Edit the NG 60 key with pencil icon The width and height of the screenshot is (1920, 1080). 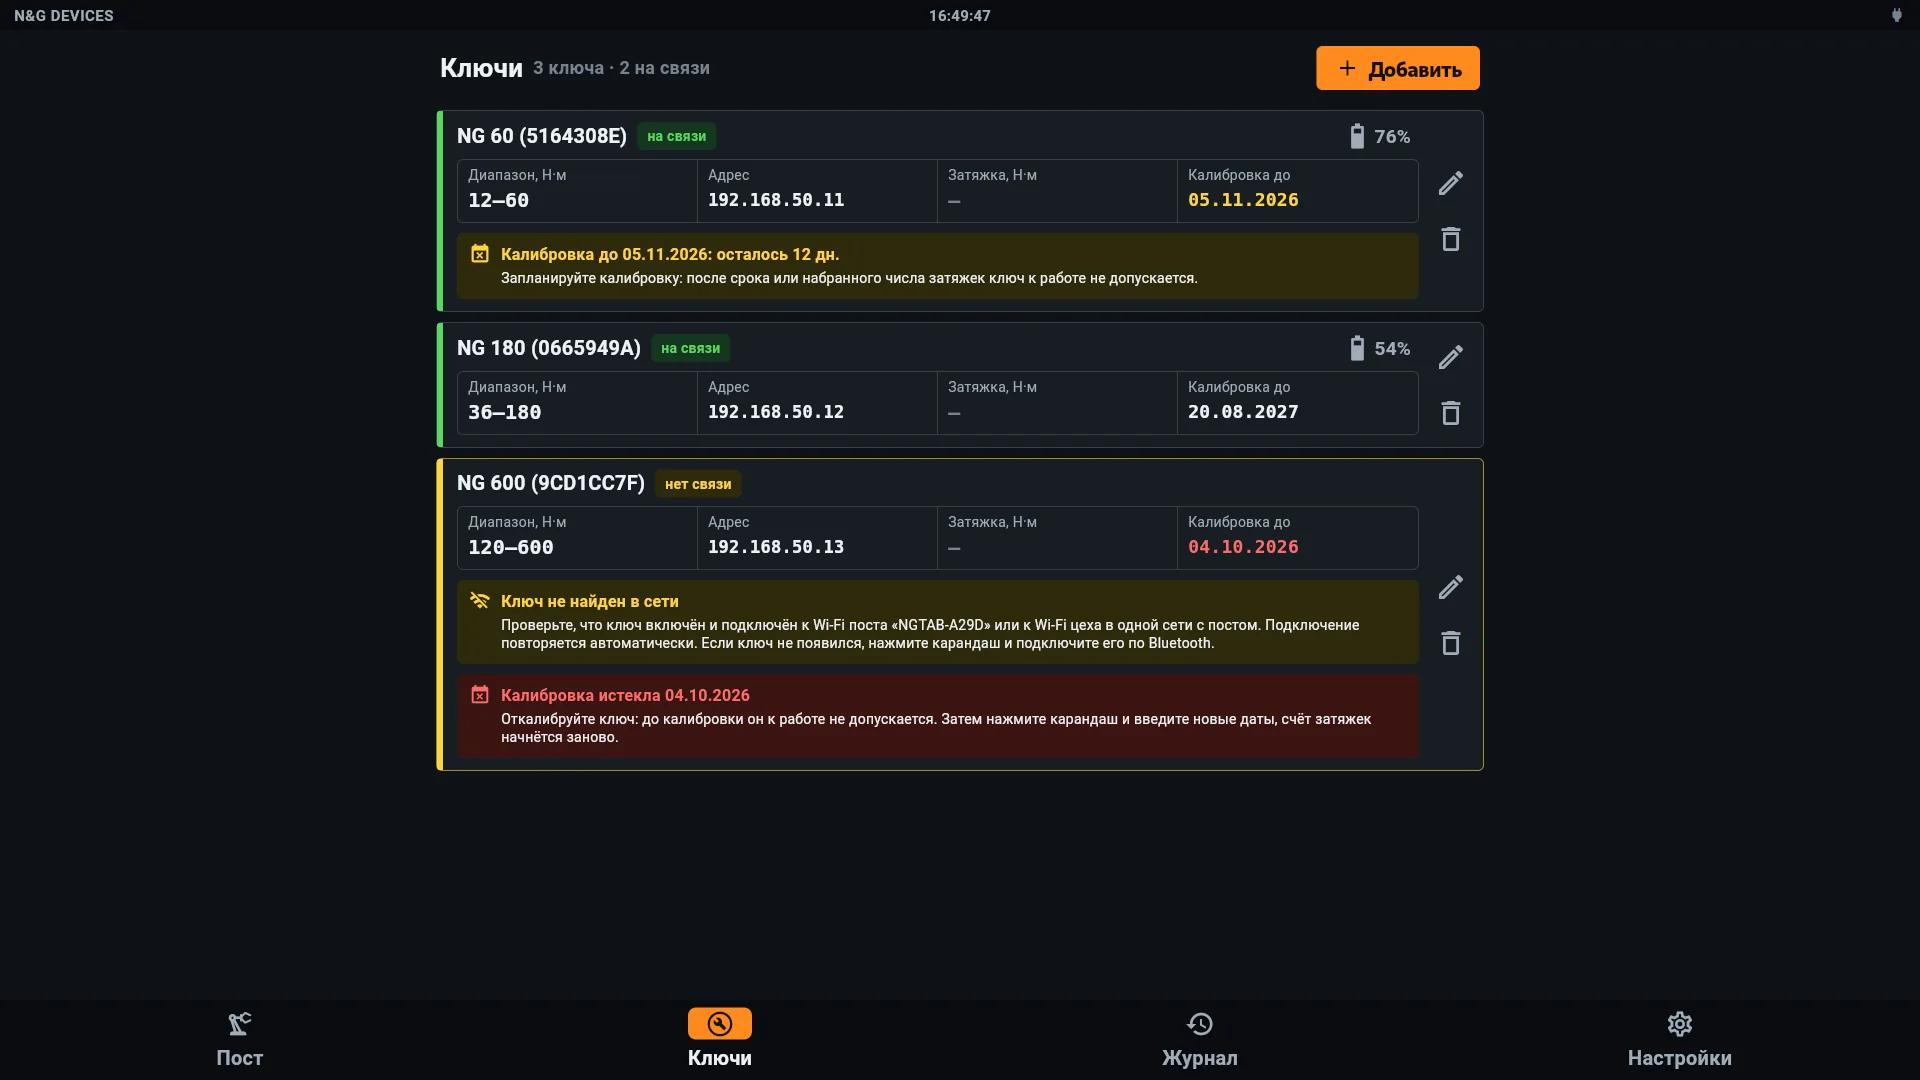click(x=1450, y=183)
